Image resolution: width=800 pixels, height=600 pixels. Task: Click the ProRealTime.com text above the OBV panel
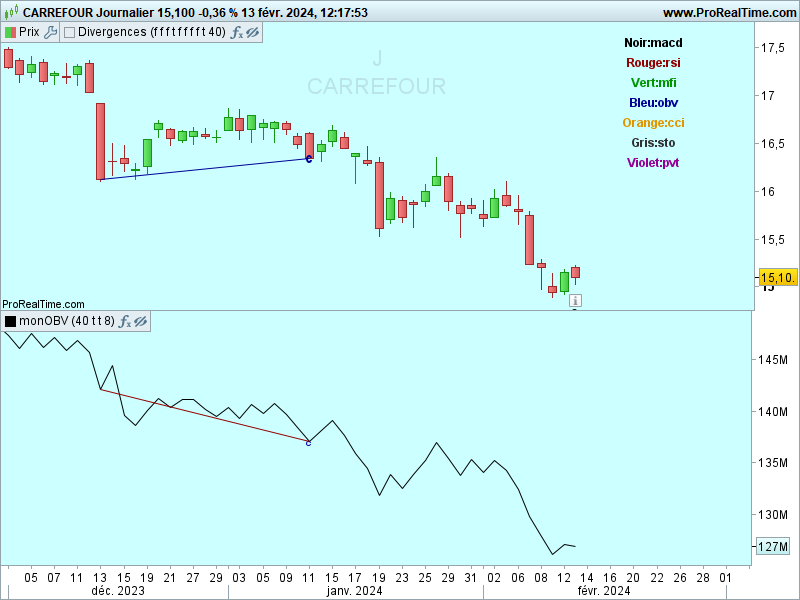(43, 304)
